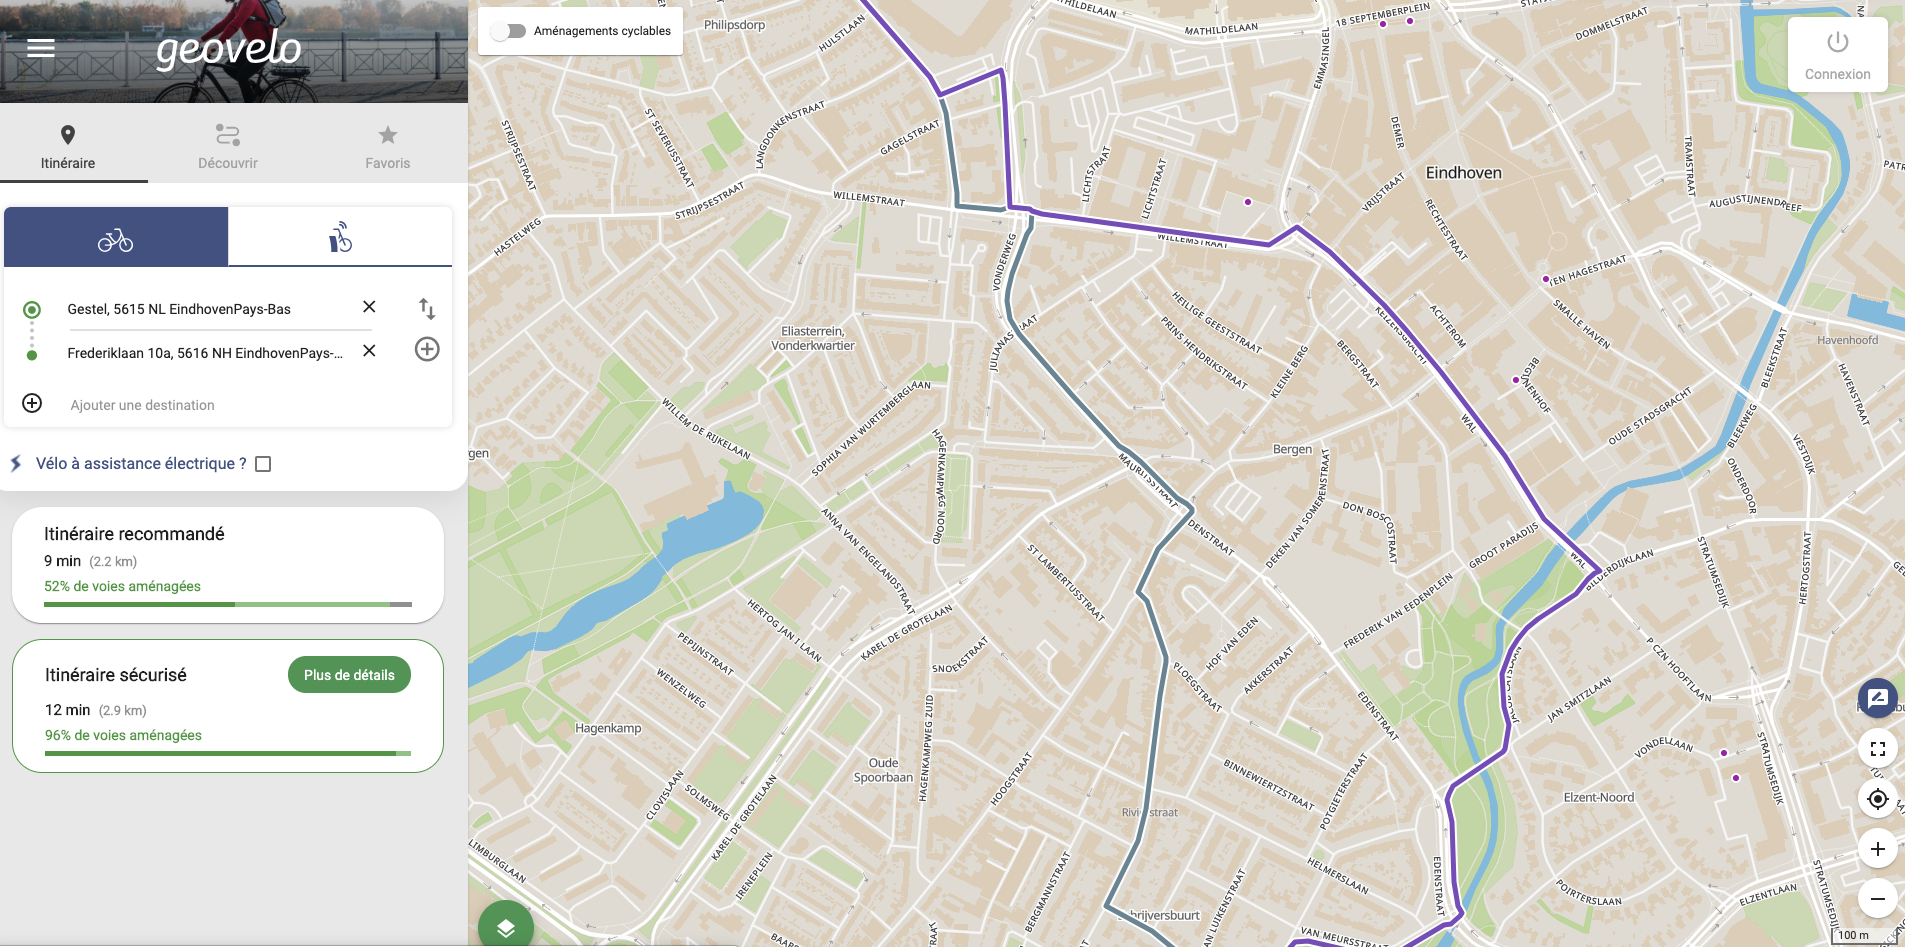Open the Favoris tab

[388, 146]
